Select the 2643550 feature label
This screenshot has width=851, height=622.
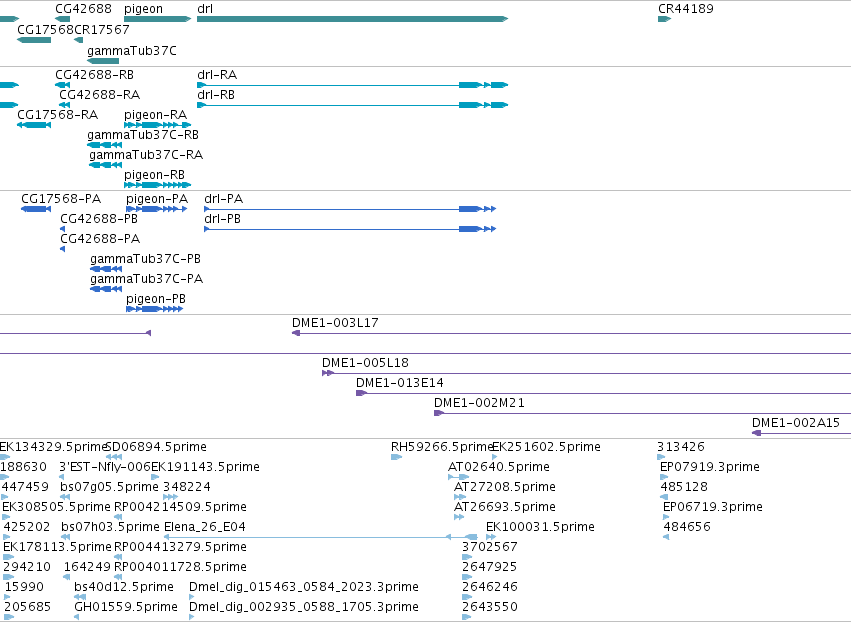(490, 608)
